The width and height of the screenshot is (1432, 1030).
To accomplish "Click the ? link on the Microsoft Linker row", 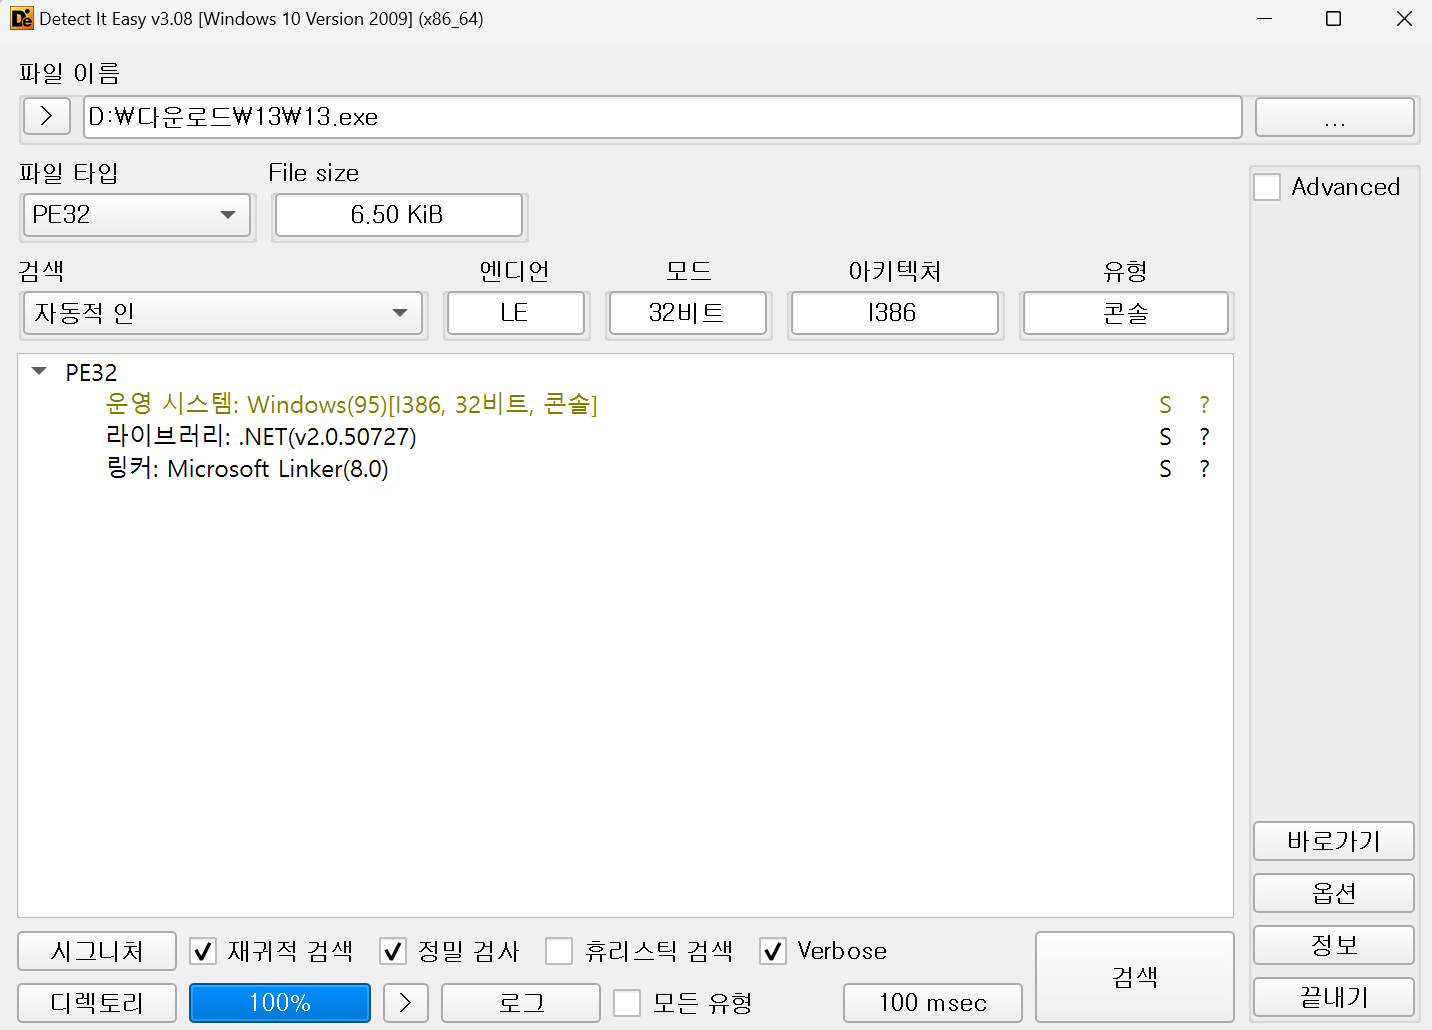I will pos(1204,469).
